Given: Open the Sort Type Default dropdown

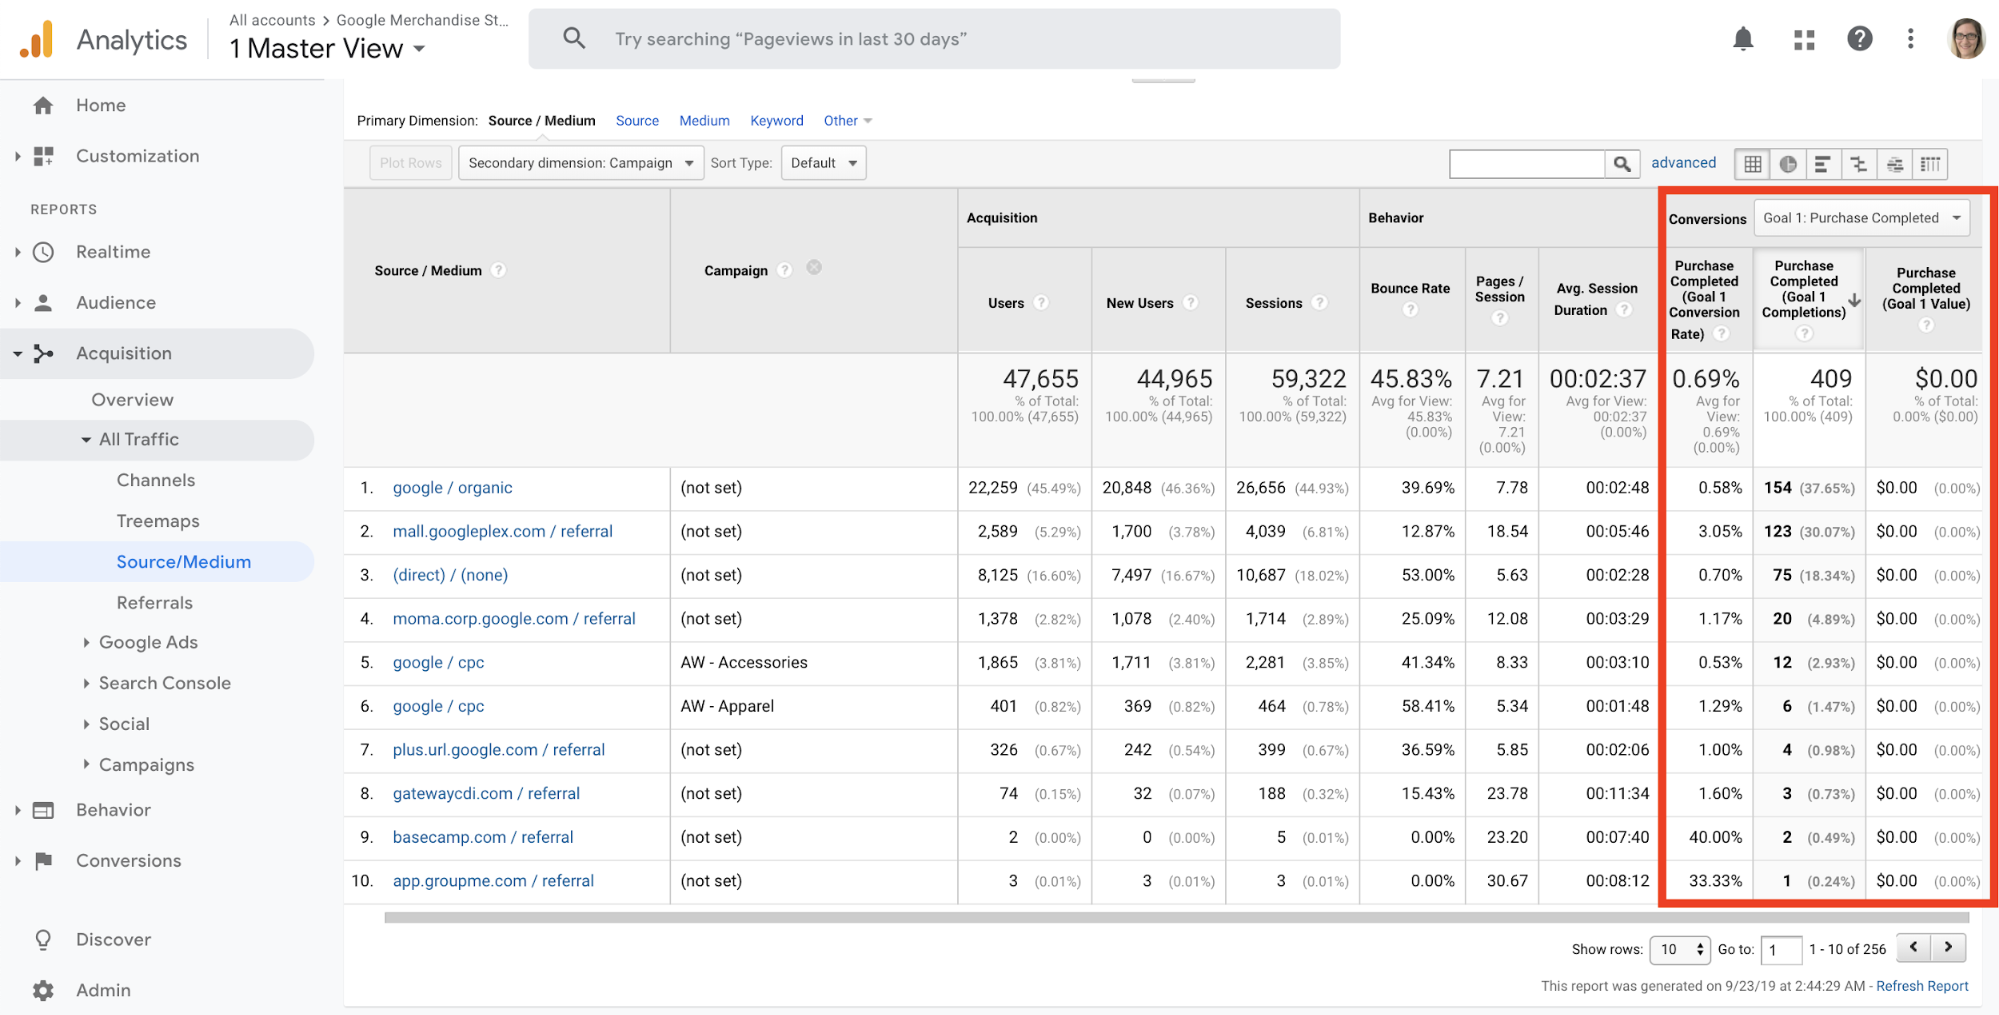Looking at the screenshot, I should coord(823,163).
